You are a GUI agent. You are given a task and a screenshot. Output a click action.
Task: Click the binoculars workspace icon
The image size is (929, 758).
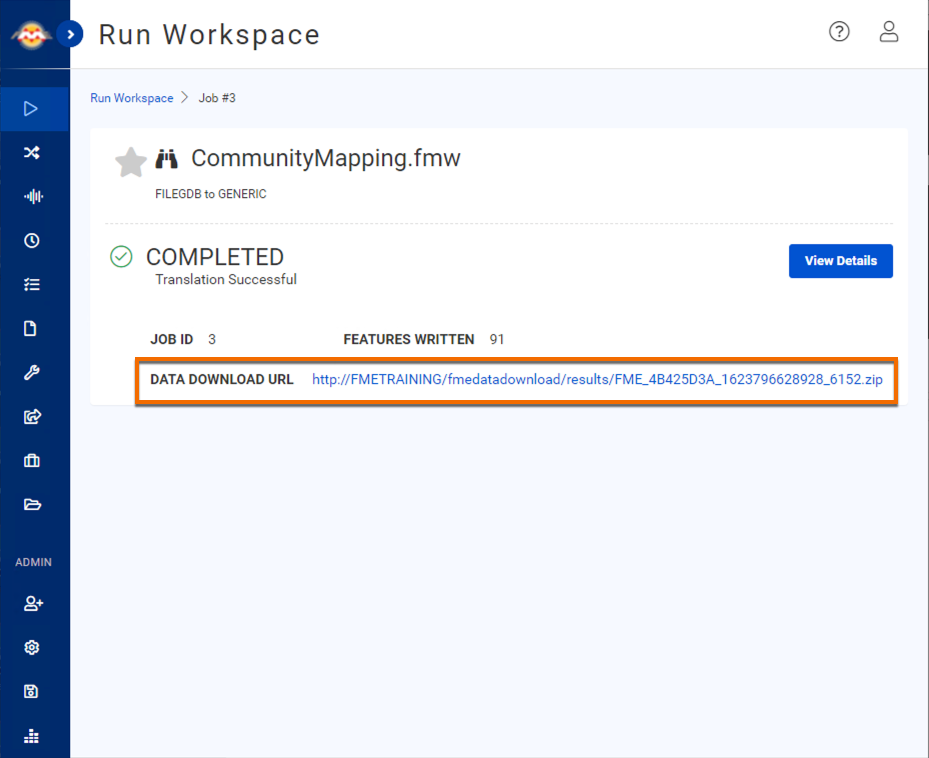166,159
